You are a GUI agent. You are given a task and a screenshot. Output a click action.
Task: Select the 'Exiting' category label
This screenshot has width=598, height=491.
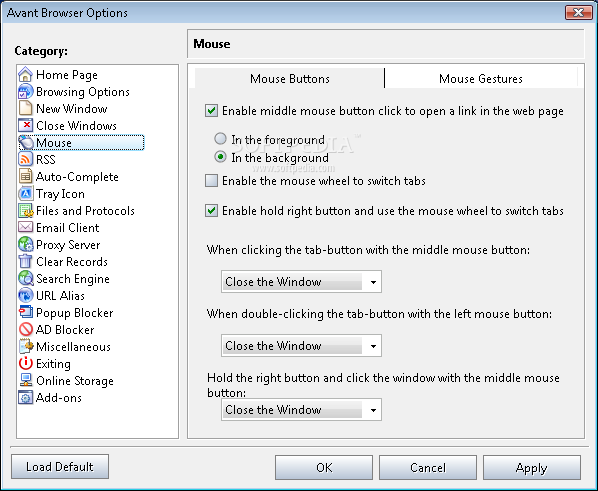[x=53, y=364]
